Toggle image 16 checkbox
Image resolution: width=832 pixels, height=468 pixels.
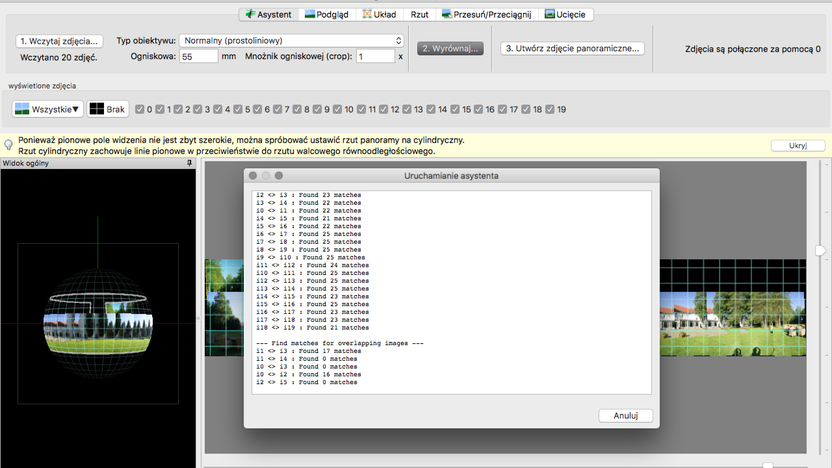click(x=479, y=109)
